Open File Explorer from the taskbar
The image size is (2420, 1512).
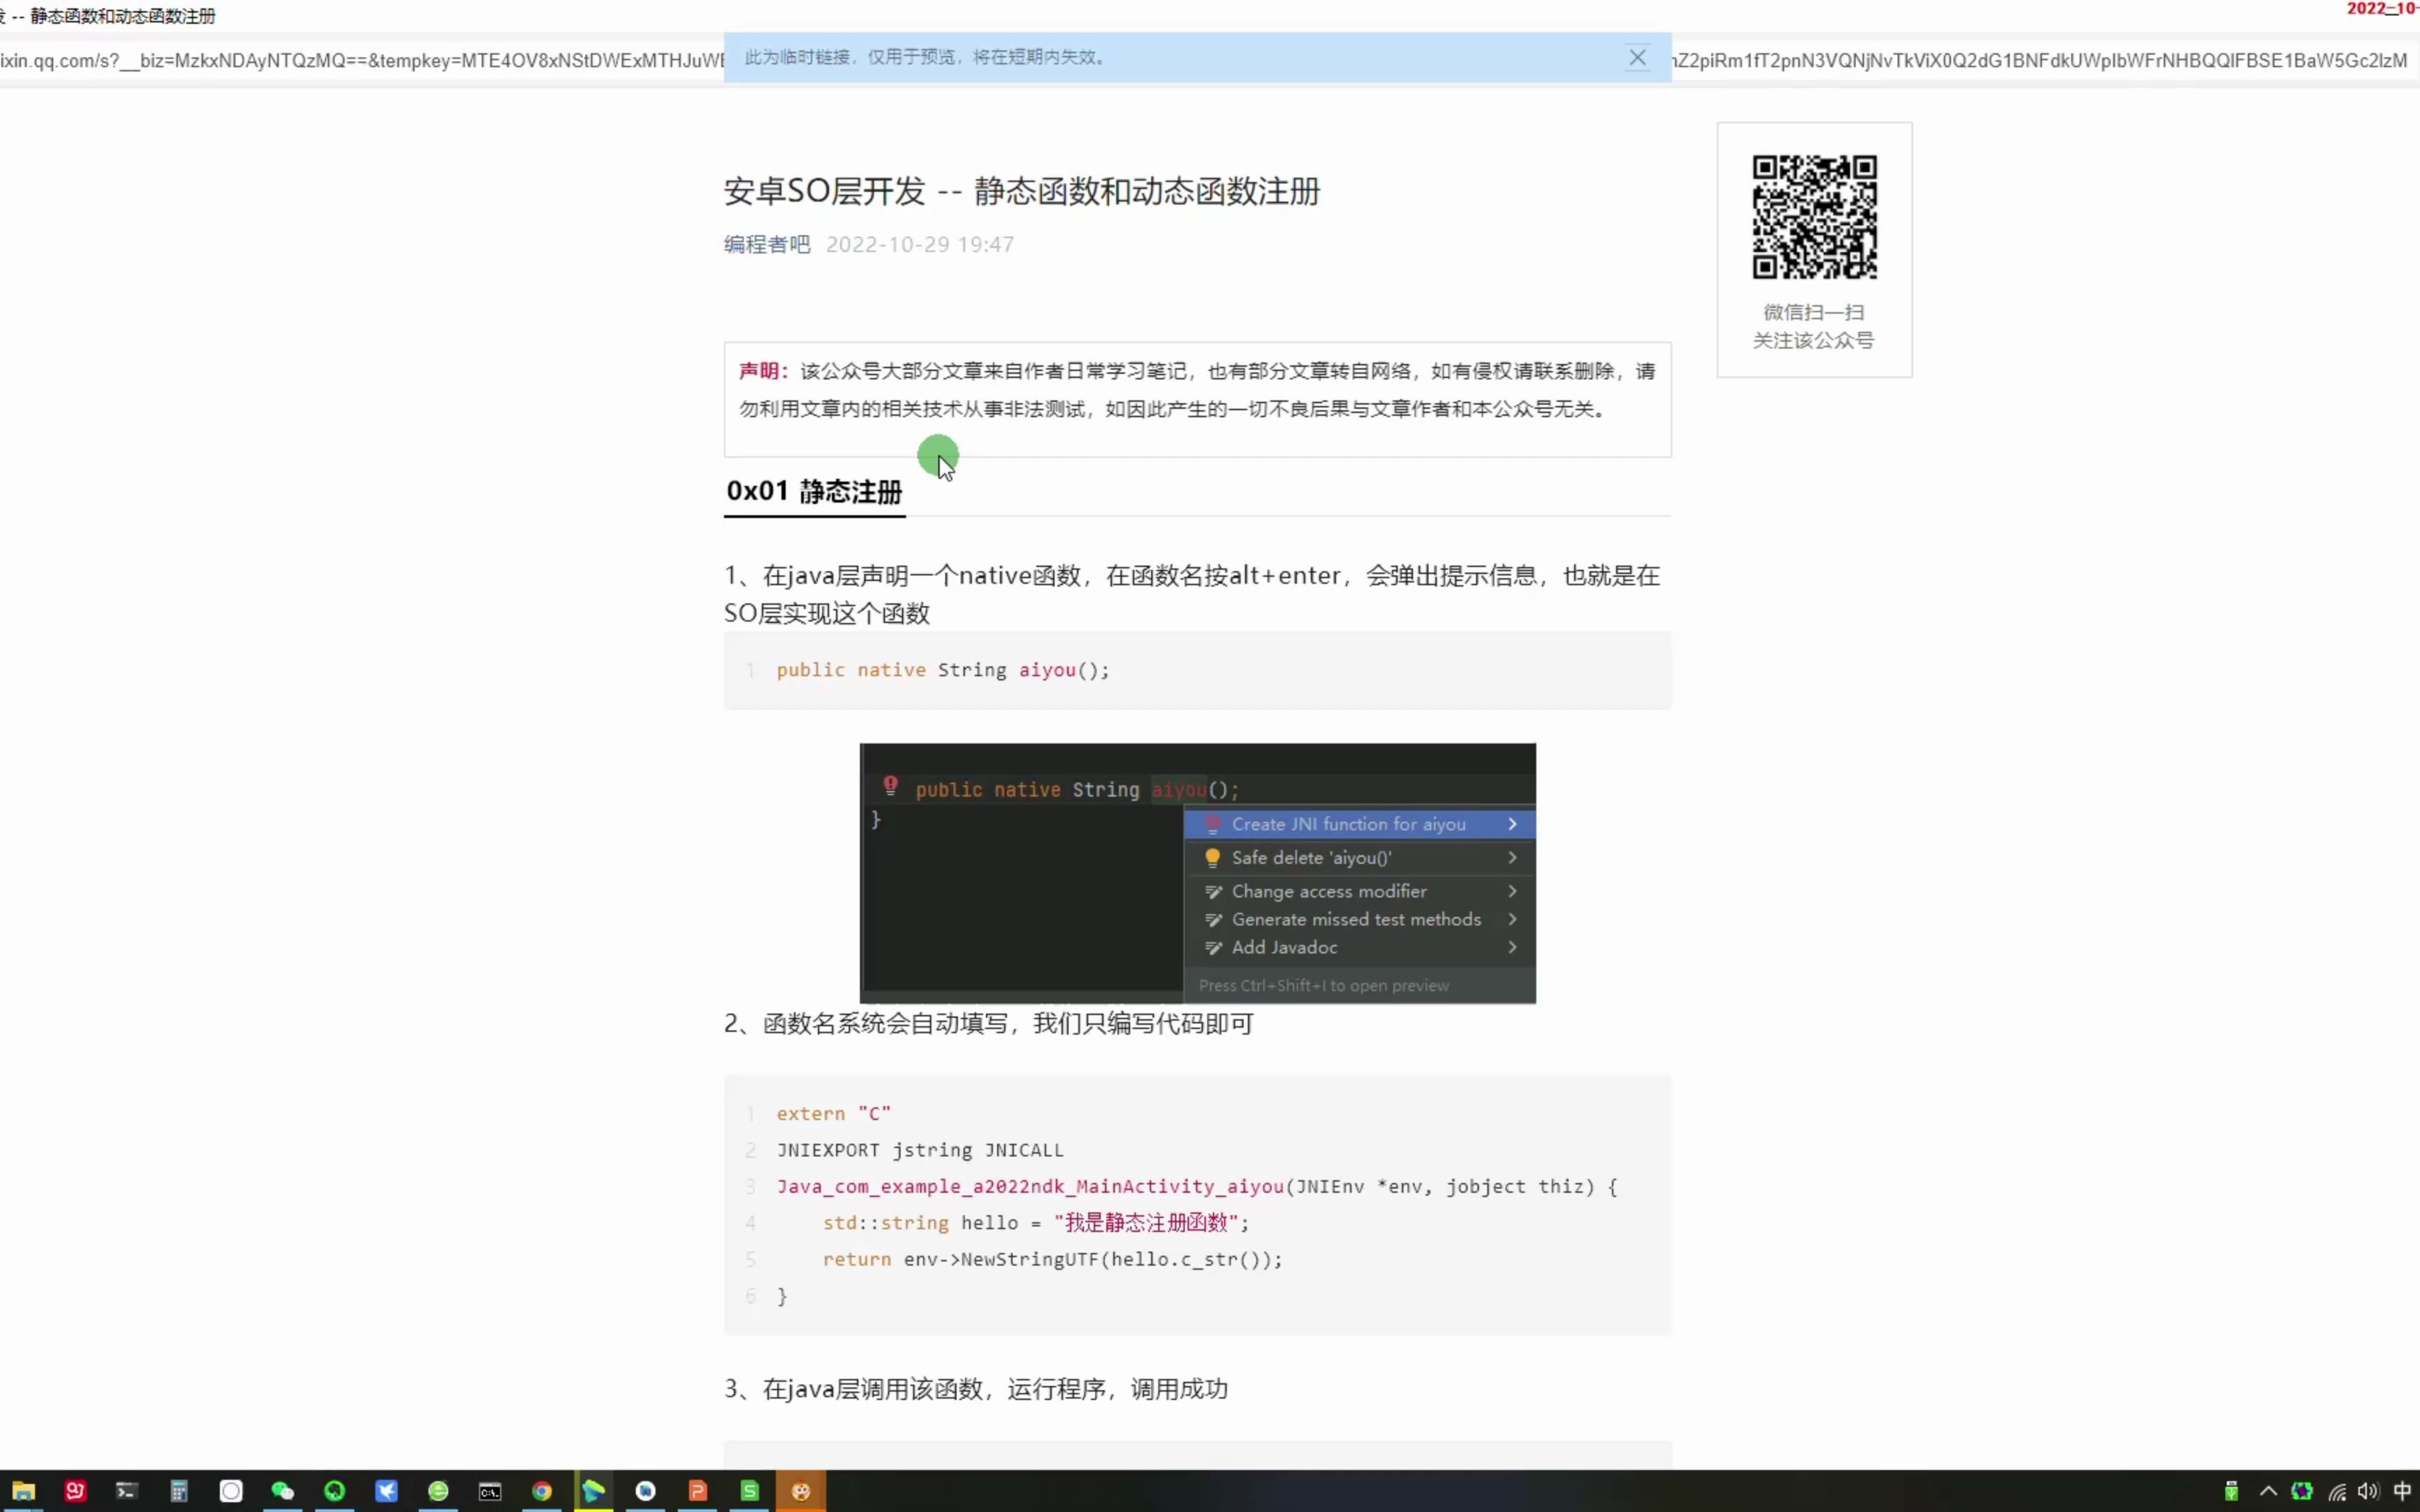(23, 1491)
